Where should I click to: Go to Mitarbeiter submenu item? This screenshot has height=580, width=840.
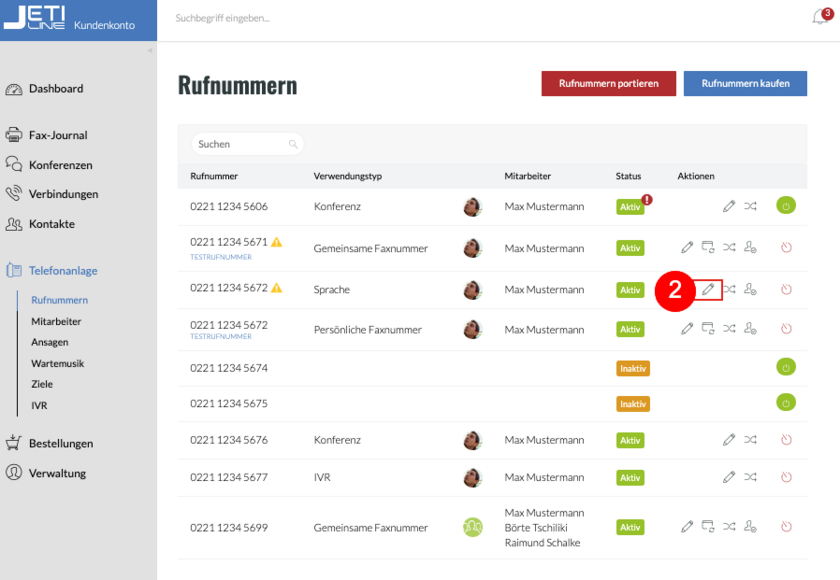point(56,321)
